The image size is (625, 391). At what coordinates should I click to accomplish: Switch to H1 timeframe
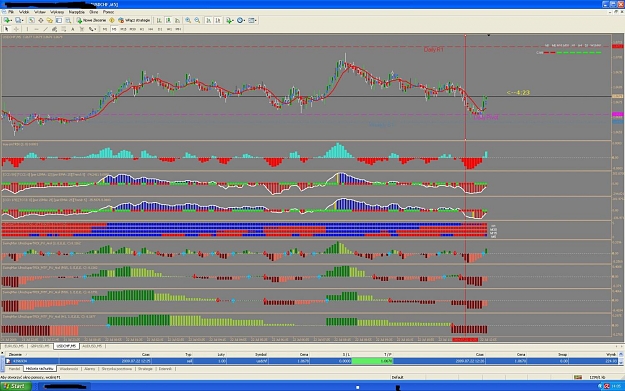click(x=142, y=29)
